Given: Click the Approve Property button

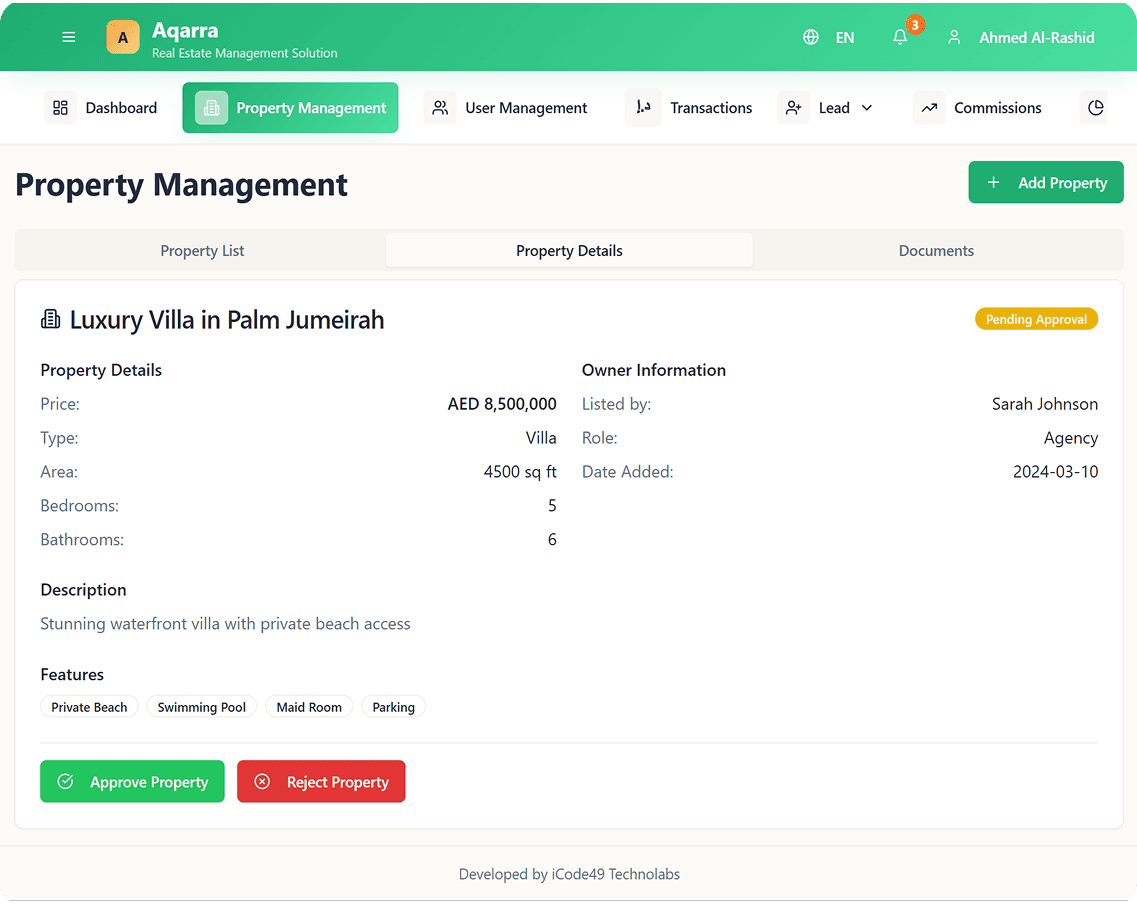Looking at the screenshot, I should (132, 781).
